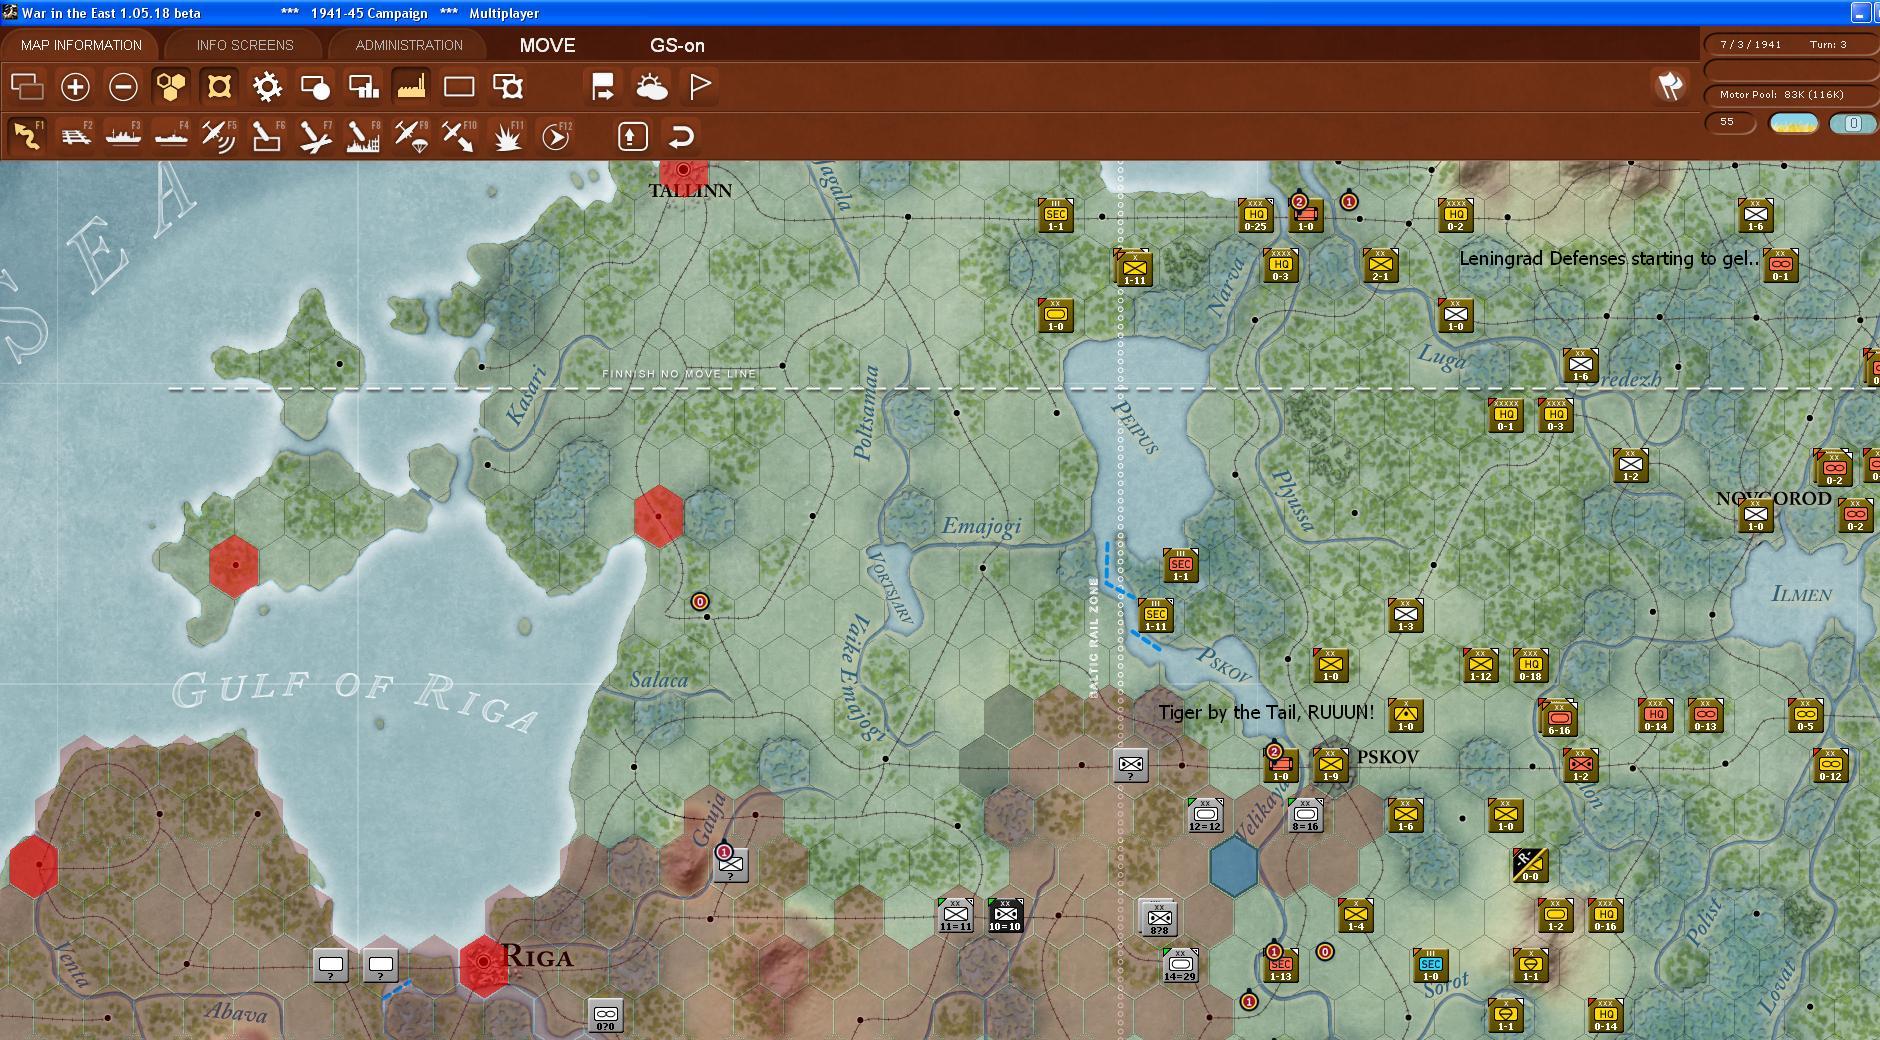This screenshot has width=1880, height=1040.
Task: Click the MOVE mode label
Action: [x=547, y=45]
